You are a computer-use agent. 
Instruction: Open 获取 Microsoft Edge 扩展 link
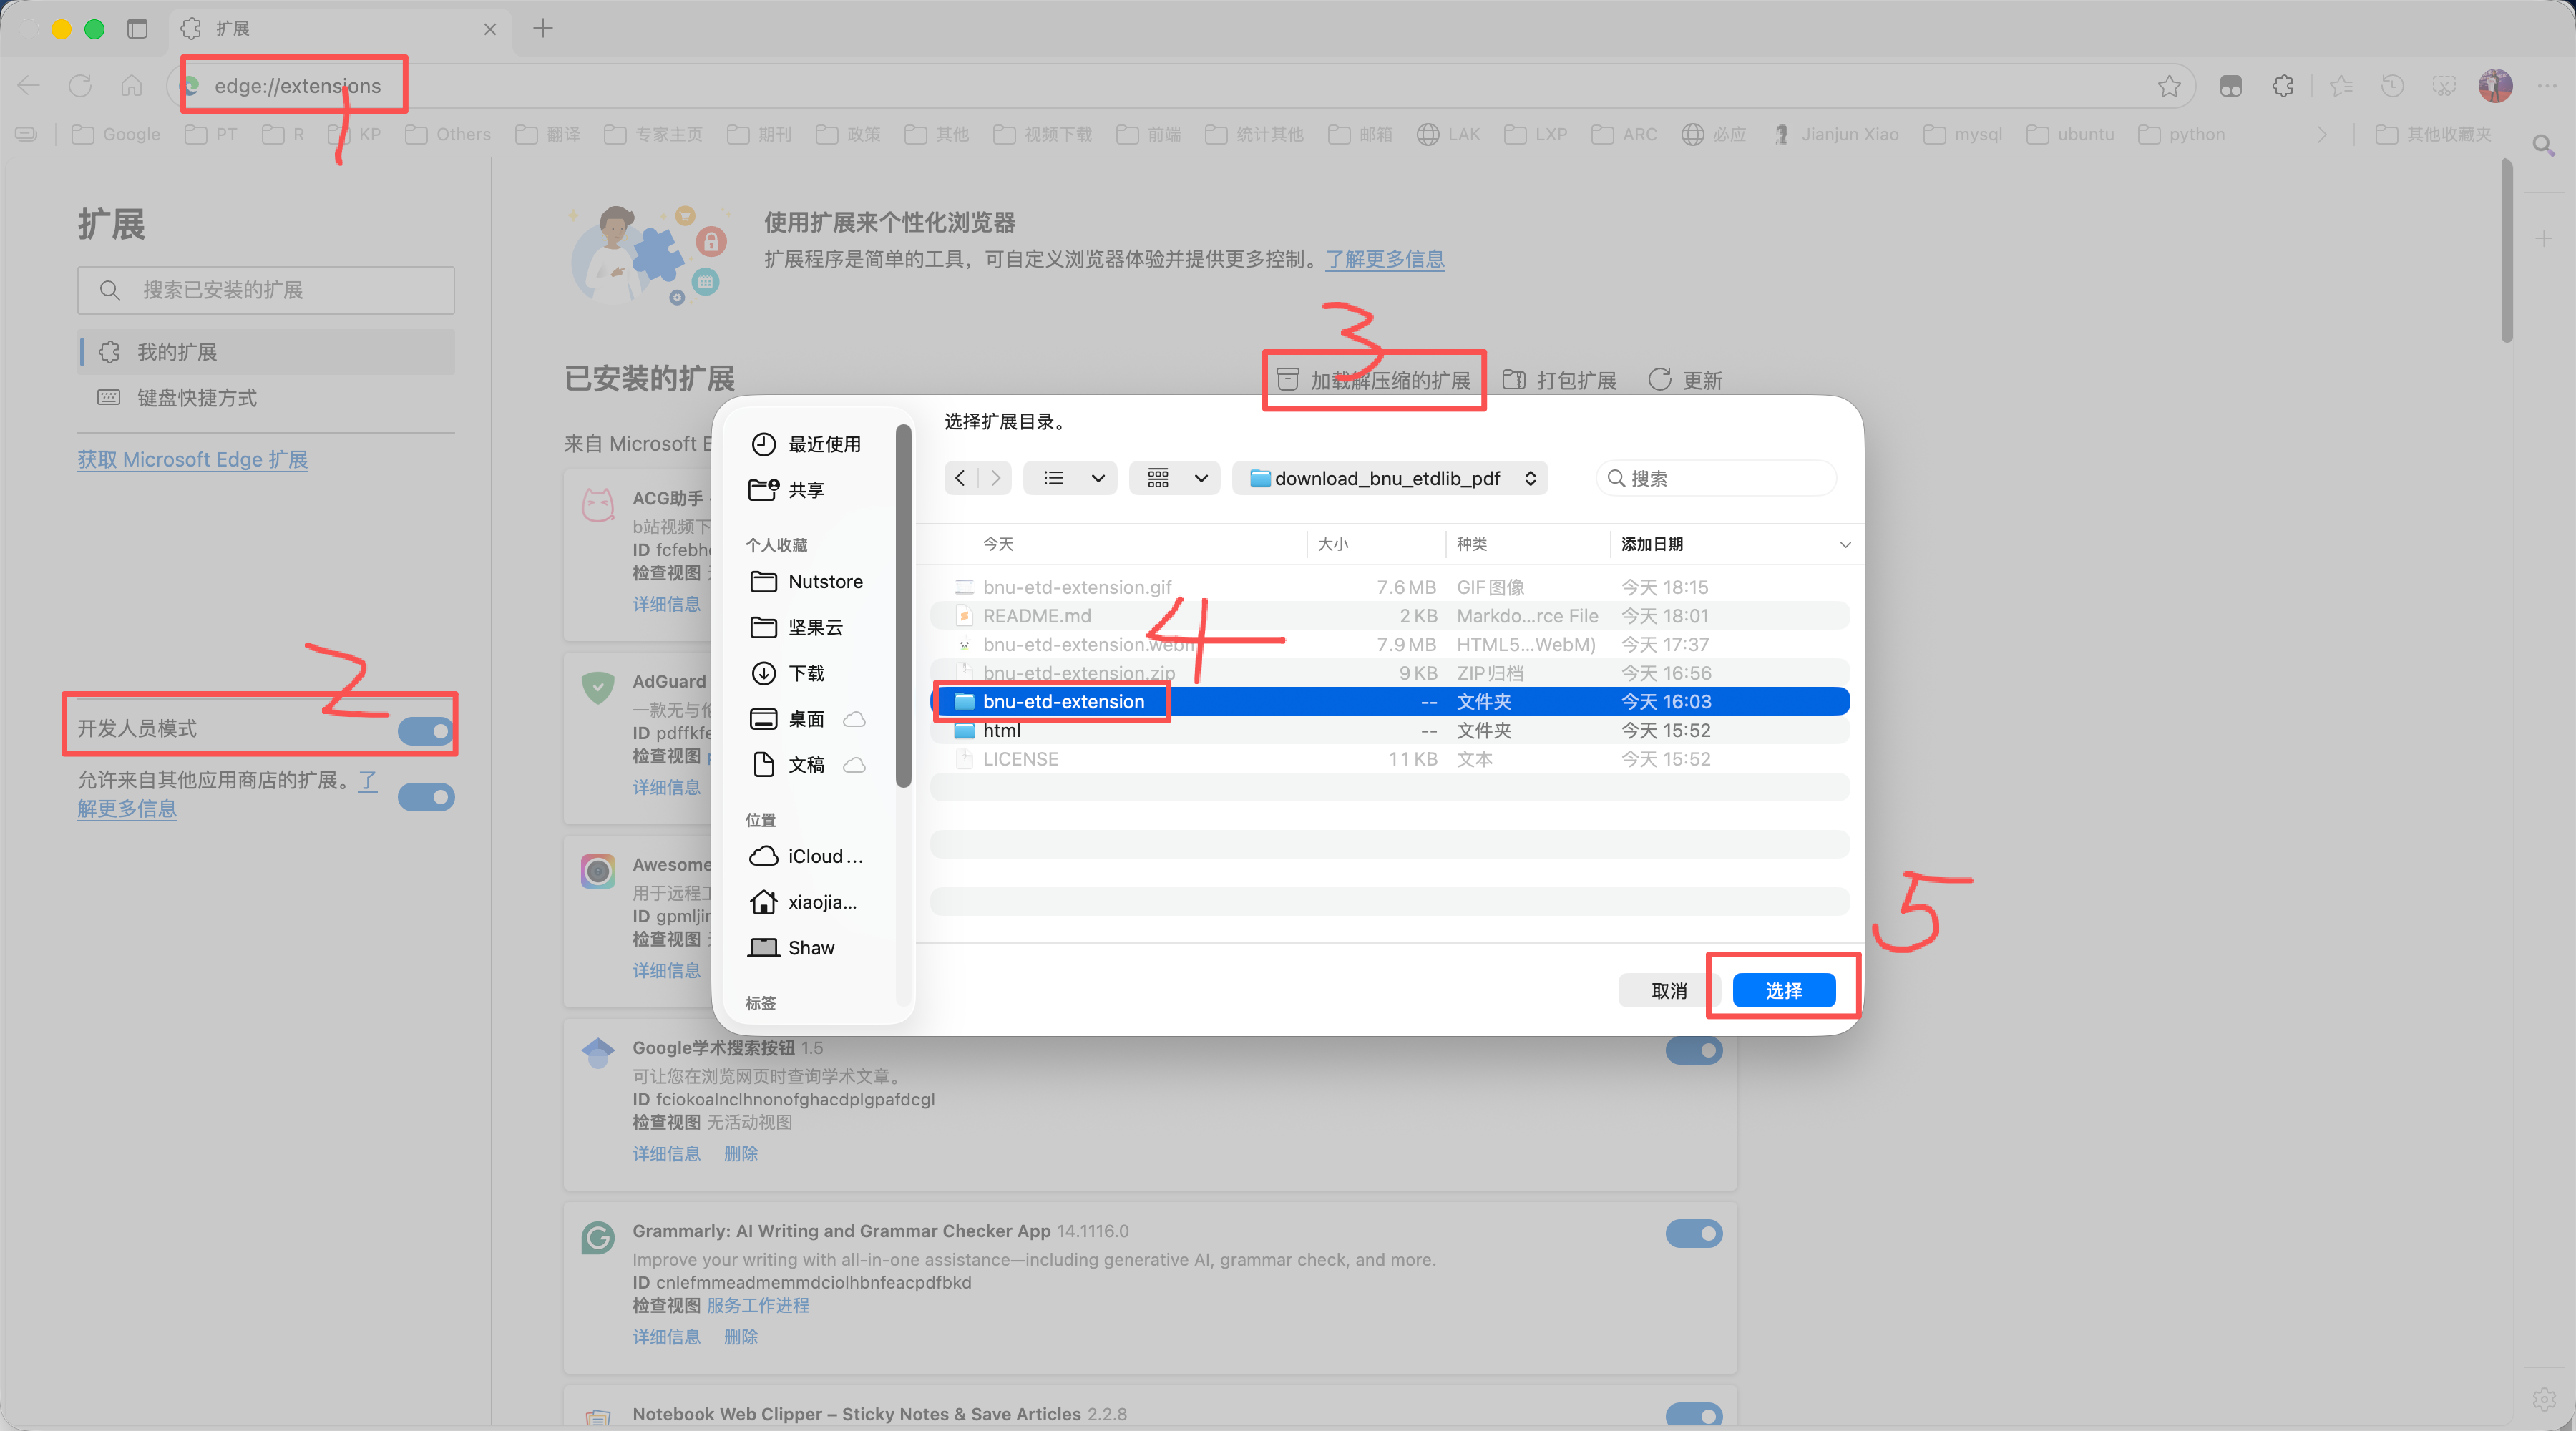[193, 459]
